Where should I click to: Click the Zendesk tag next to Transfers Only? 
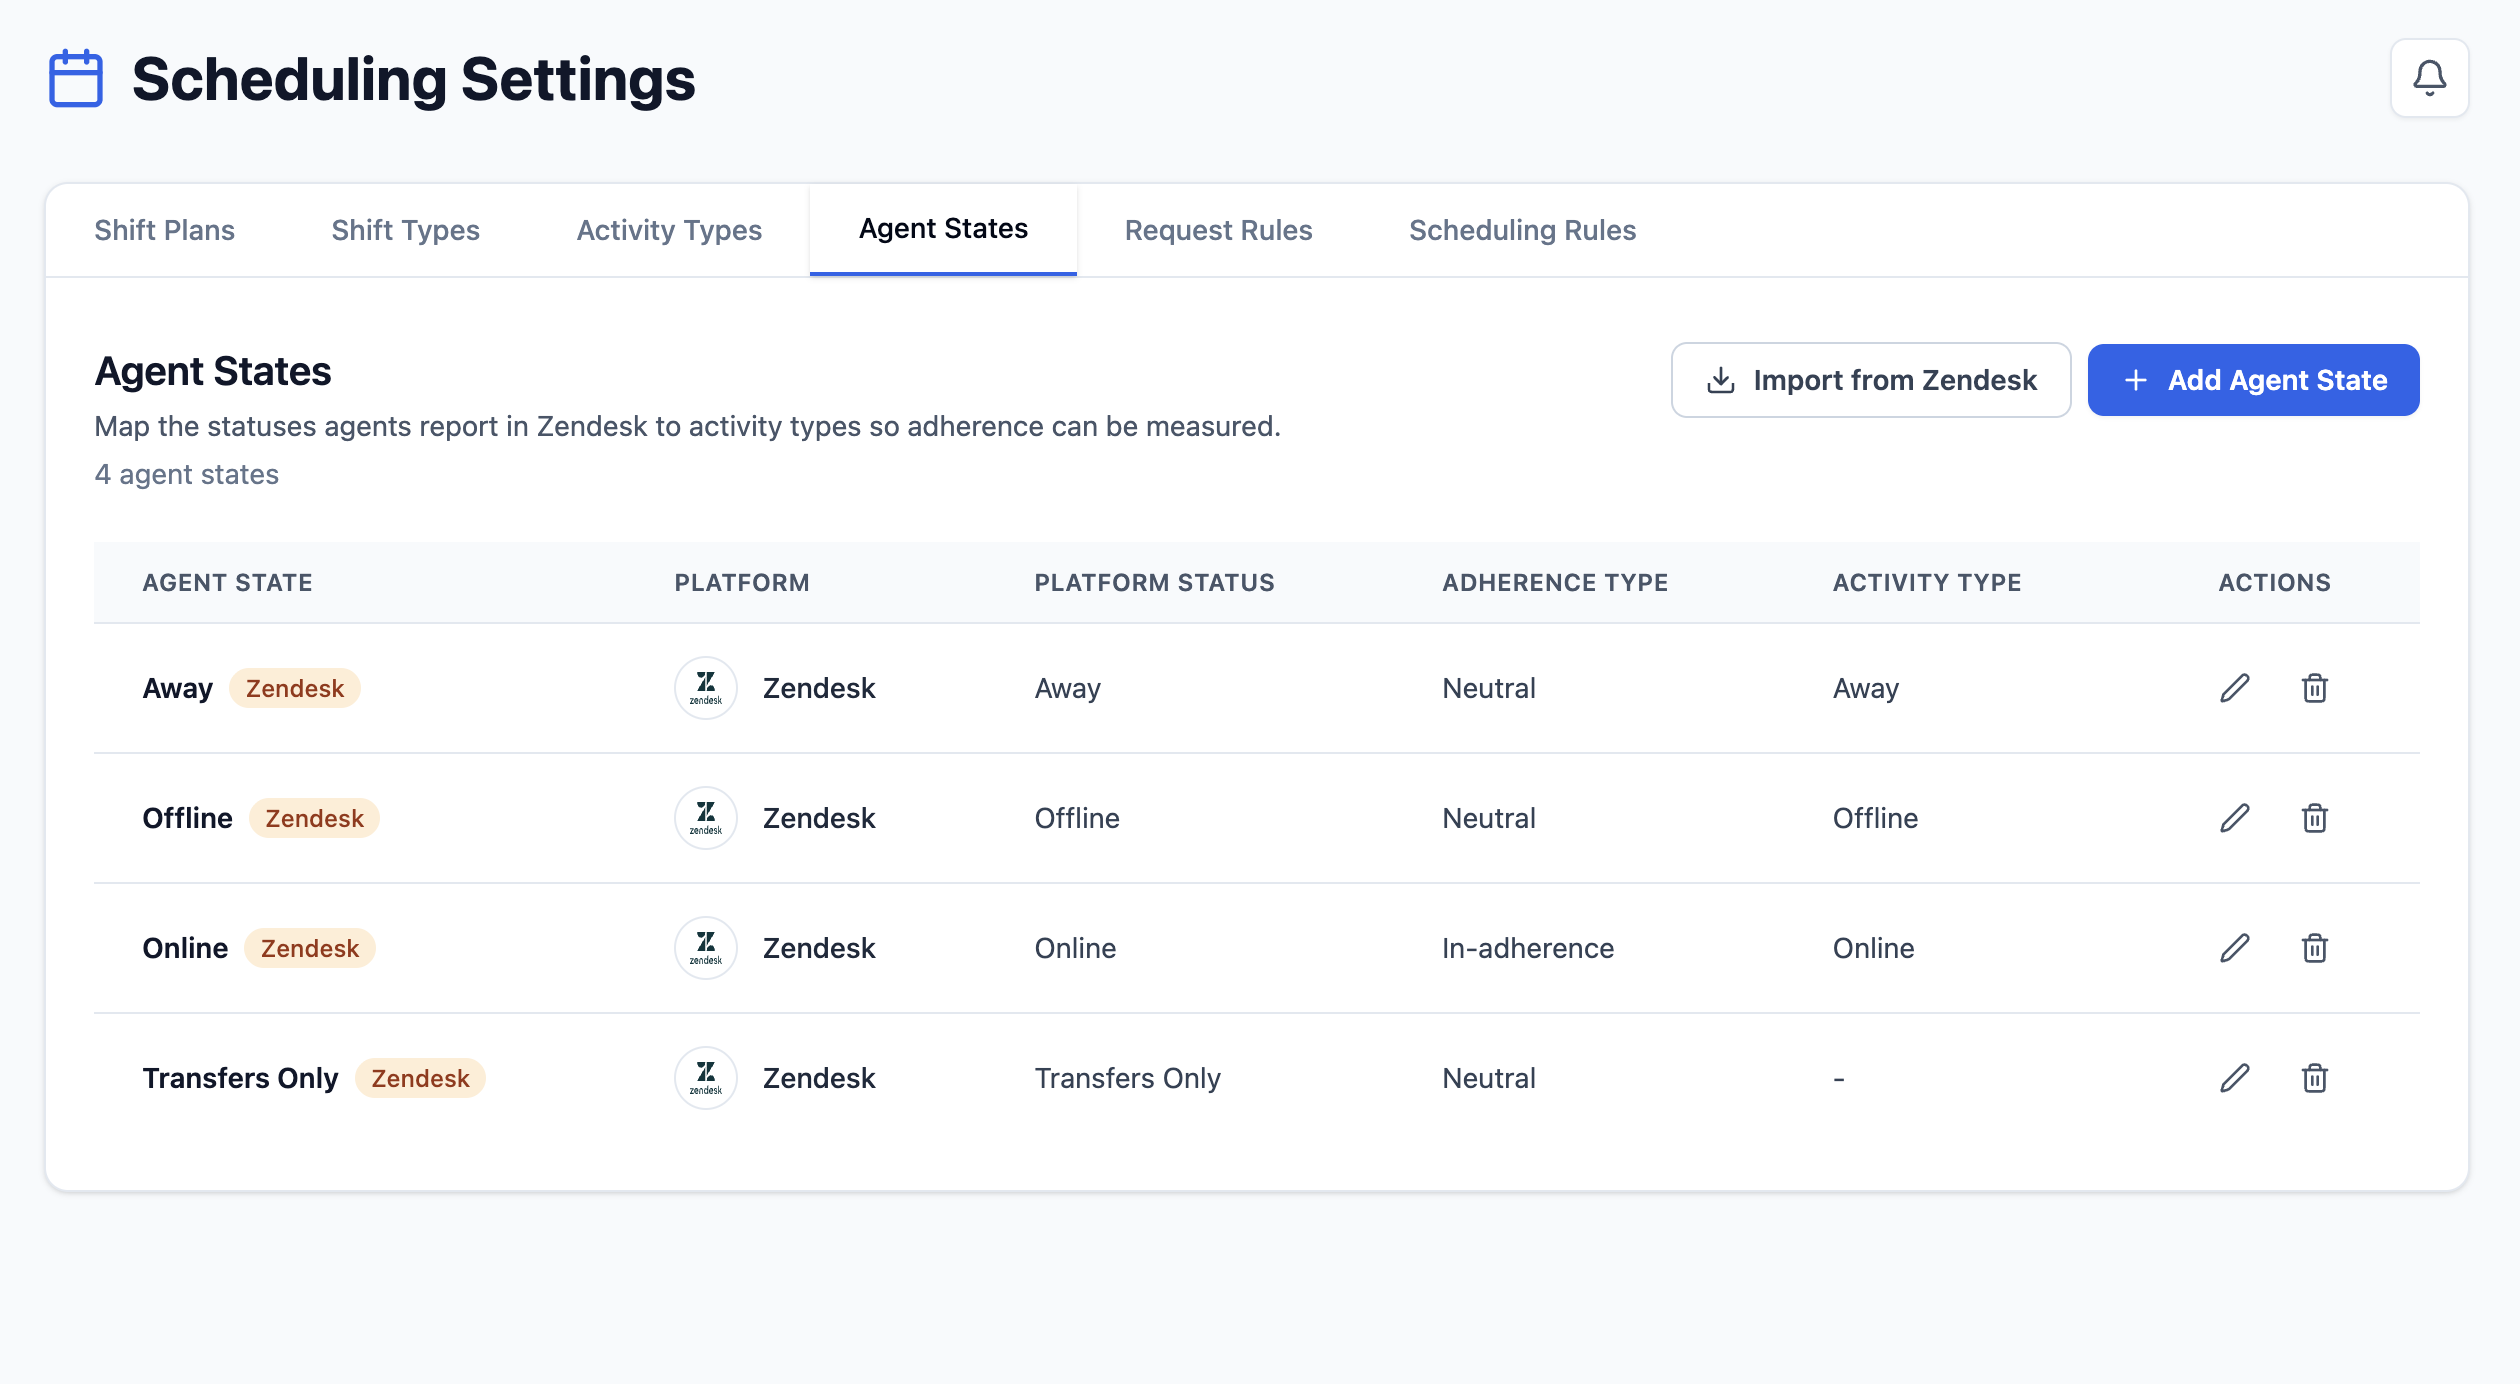click(x=420, y=1078)
